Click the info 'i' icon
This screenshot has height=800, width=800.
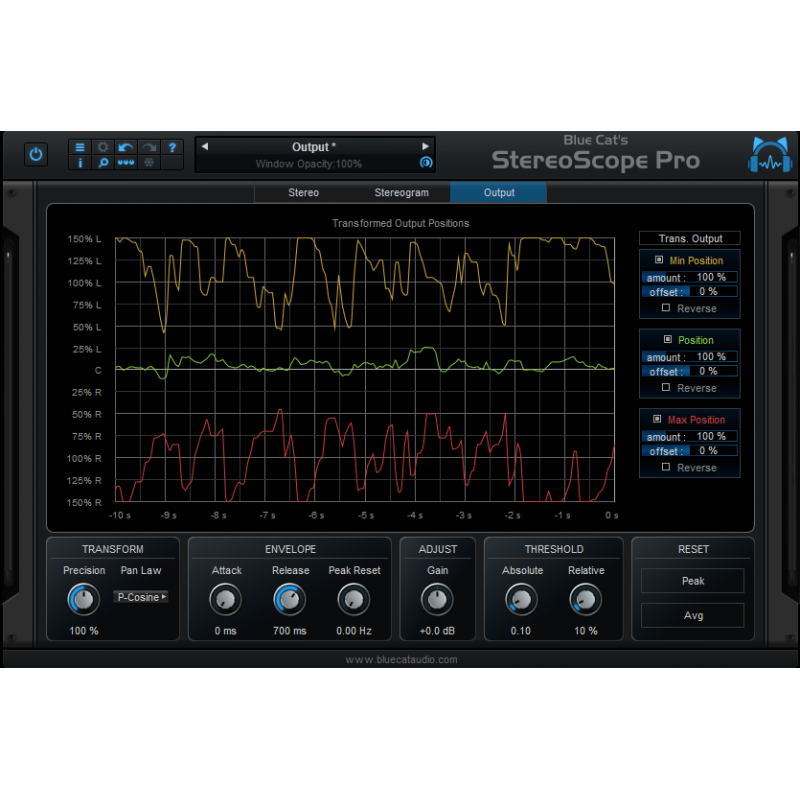tap(80, 162)
